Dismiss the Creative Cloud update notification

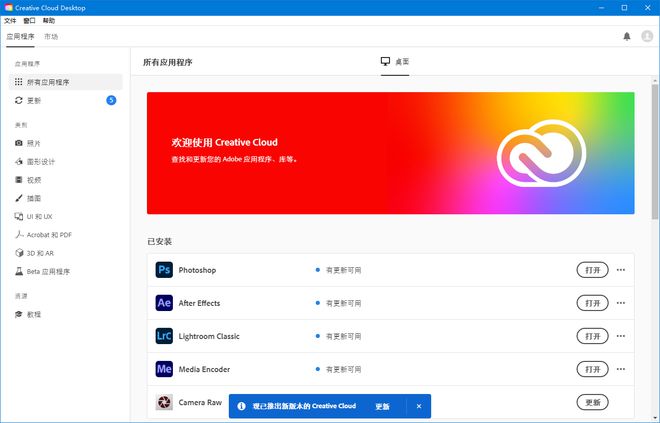pos(419,406)
